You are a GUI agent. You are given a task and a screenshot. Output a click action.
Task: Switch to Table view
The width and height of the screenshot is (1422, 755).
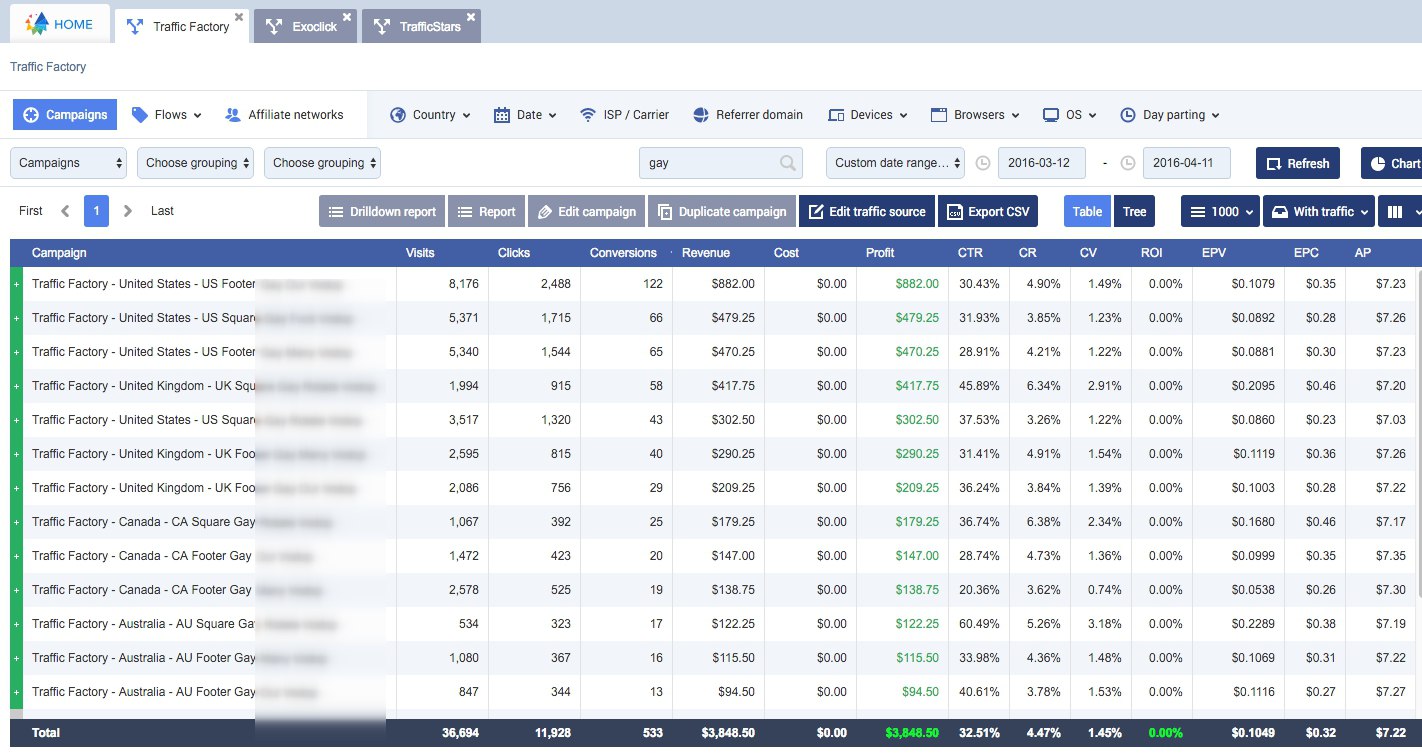1087,211
